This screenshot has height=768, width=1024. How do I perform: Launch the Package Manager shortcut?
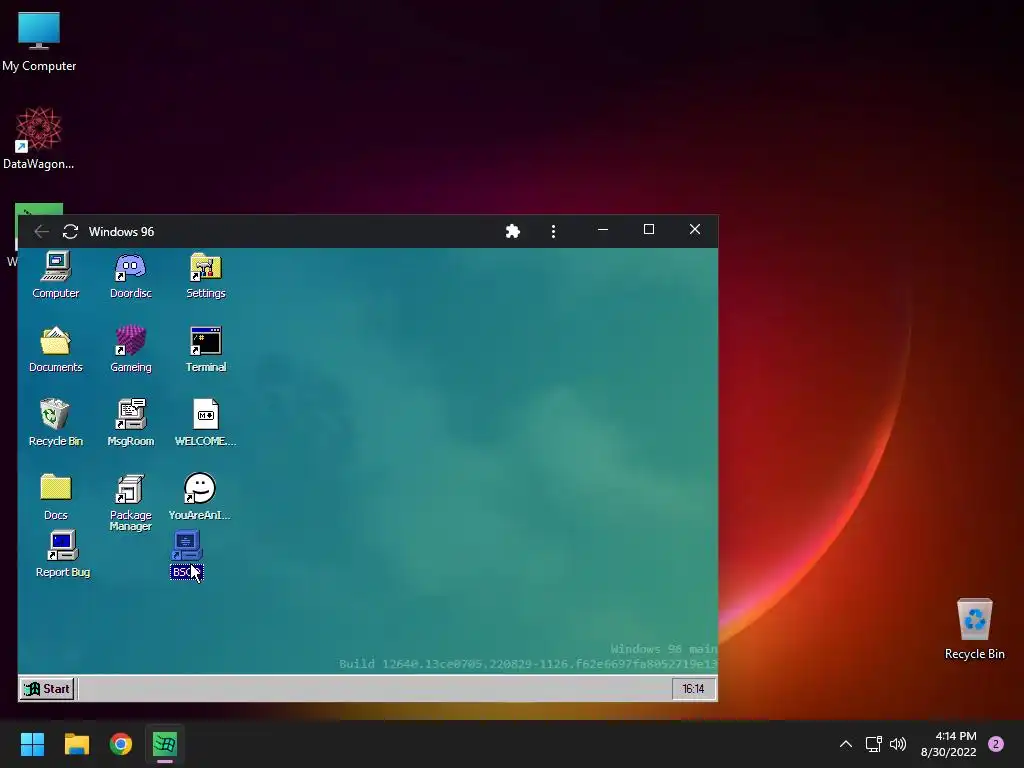[x=131, y=502]
